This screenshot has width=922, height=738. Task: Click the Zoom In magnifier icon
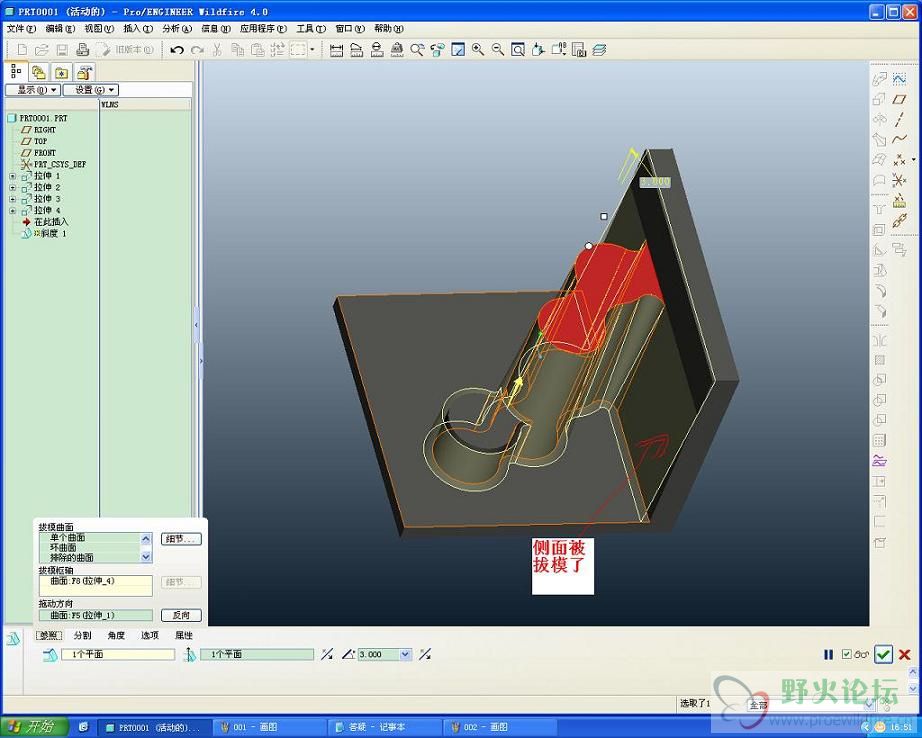pyautogui.click(x=478, y=50)
